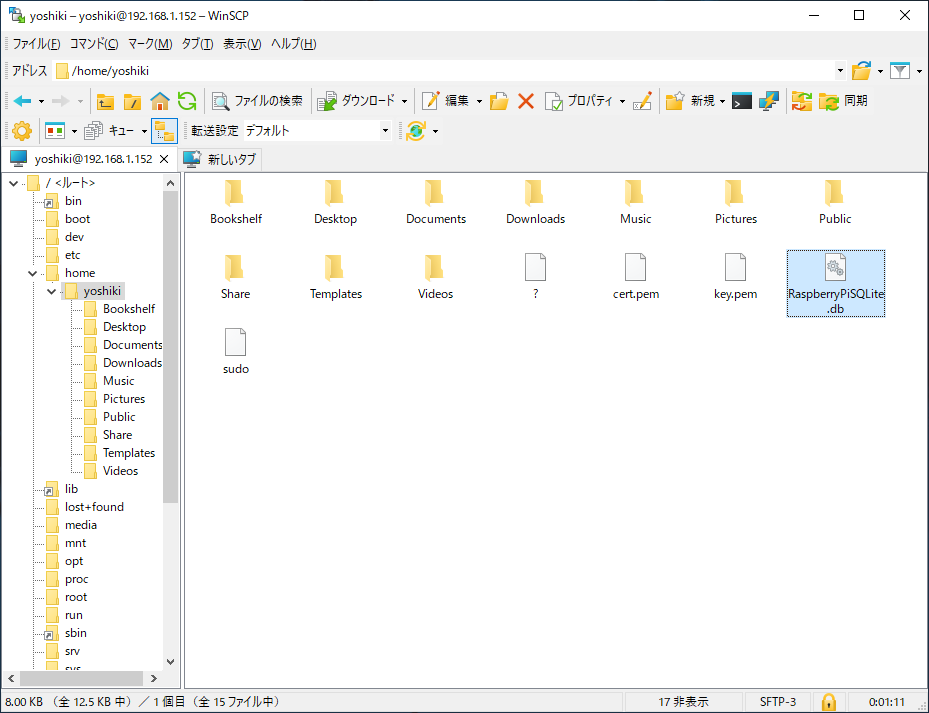The width and height of the screenshot is (929, 713).
Task: Click the Queue (キュー) icon button
Action: [110, 131]
